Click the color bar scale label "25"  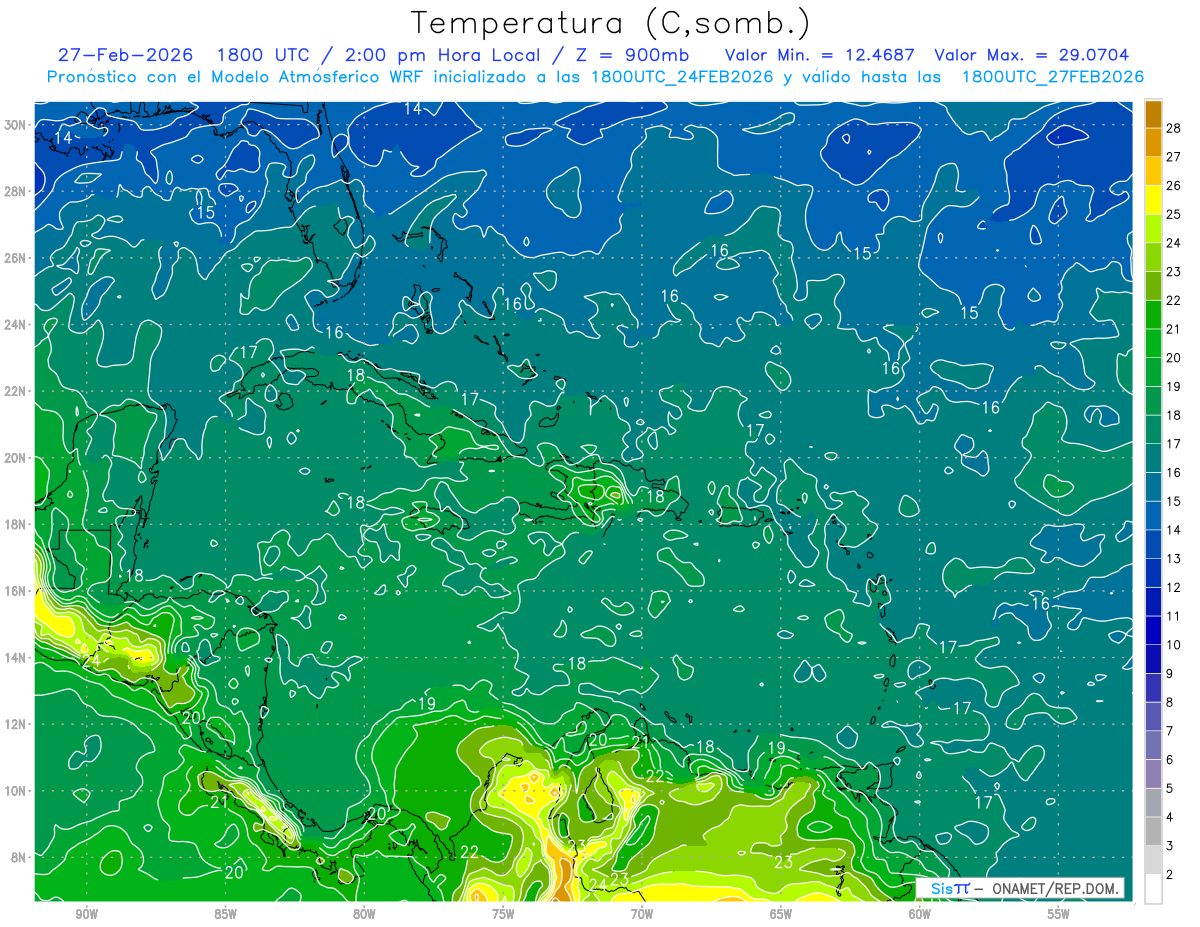point(1174,214)
